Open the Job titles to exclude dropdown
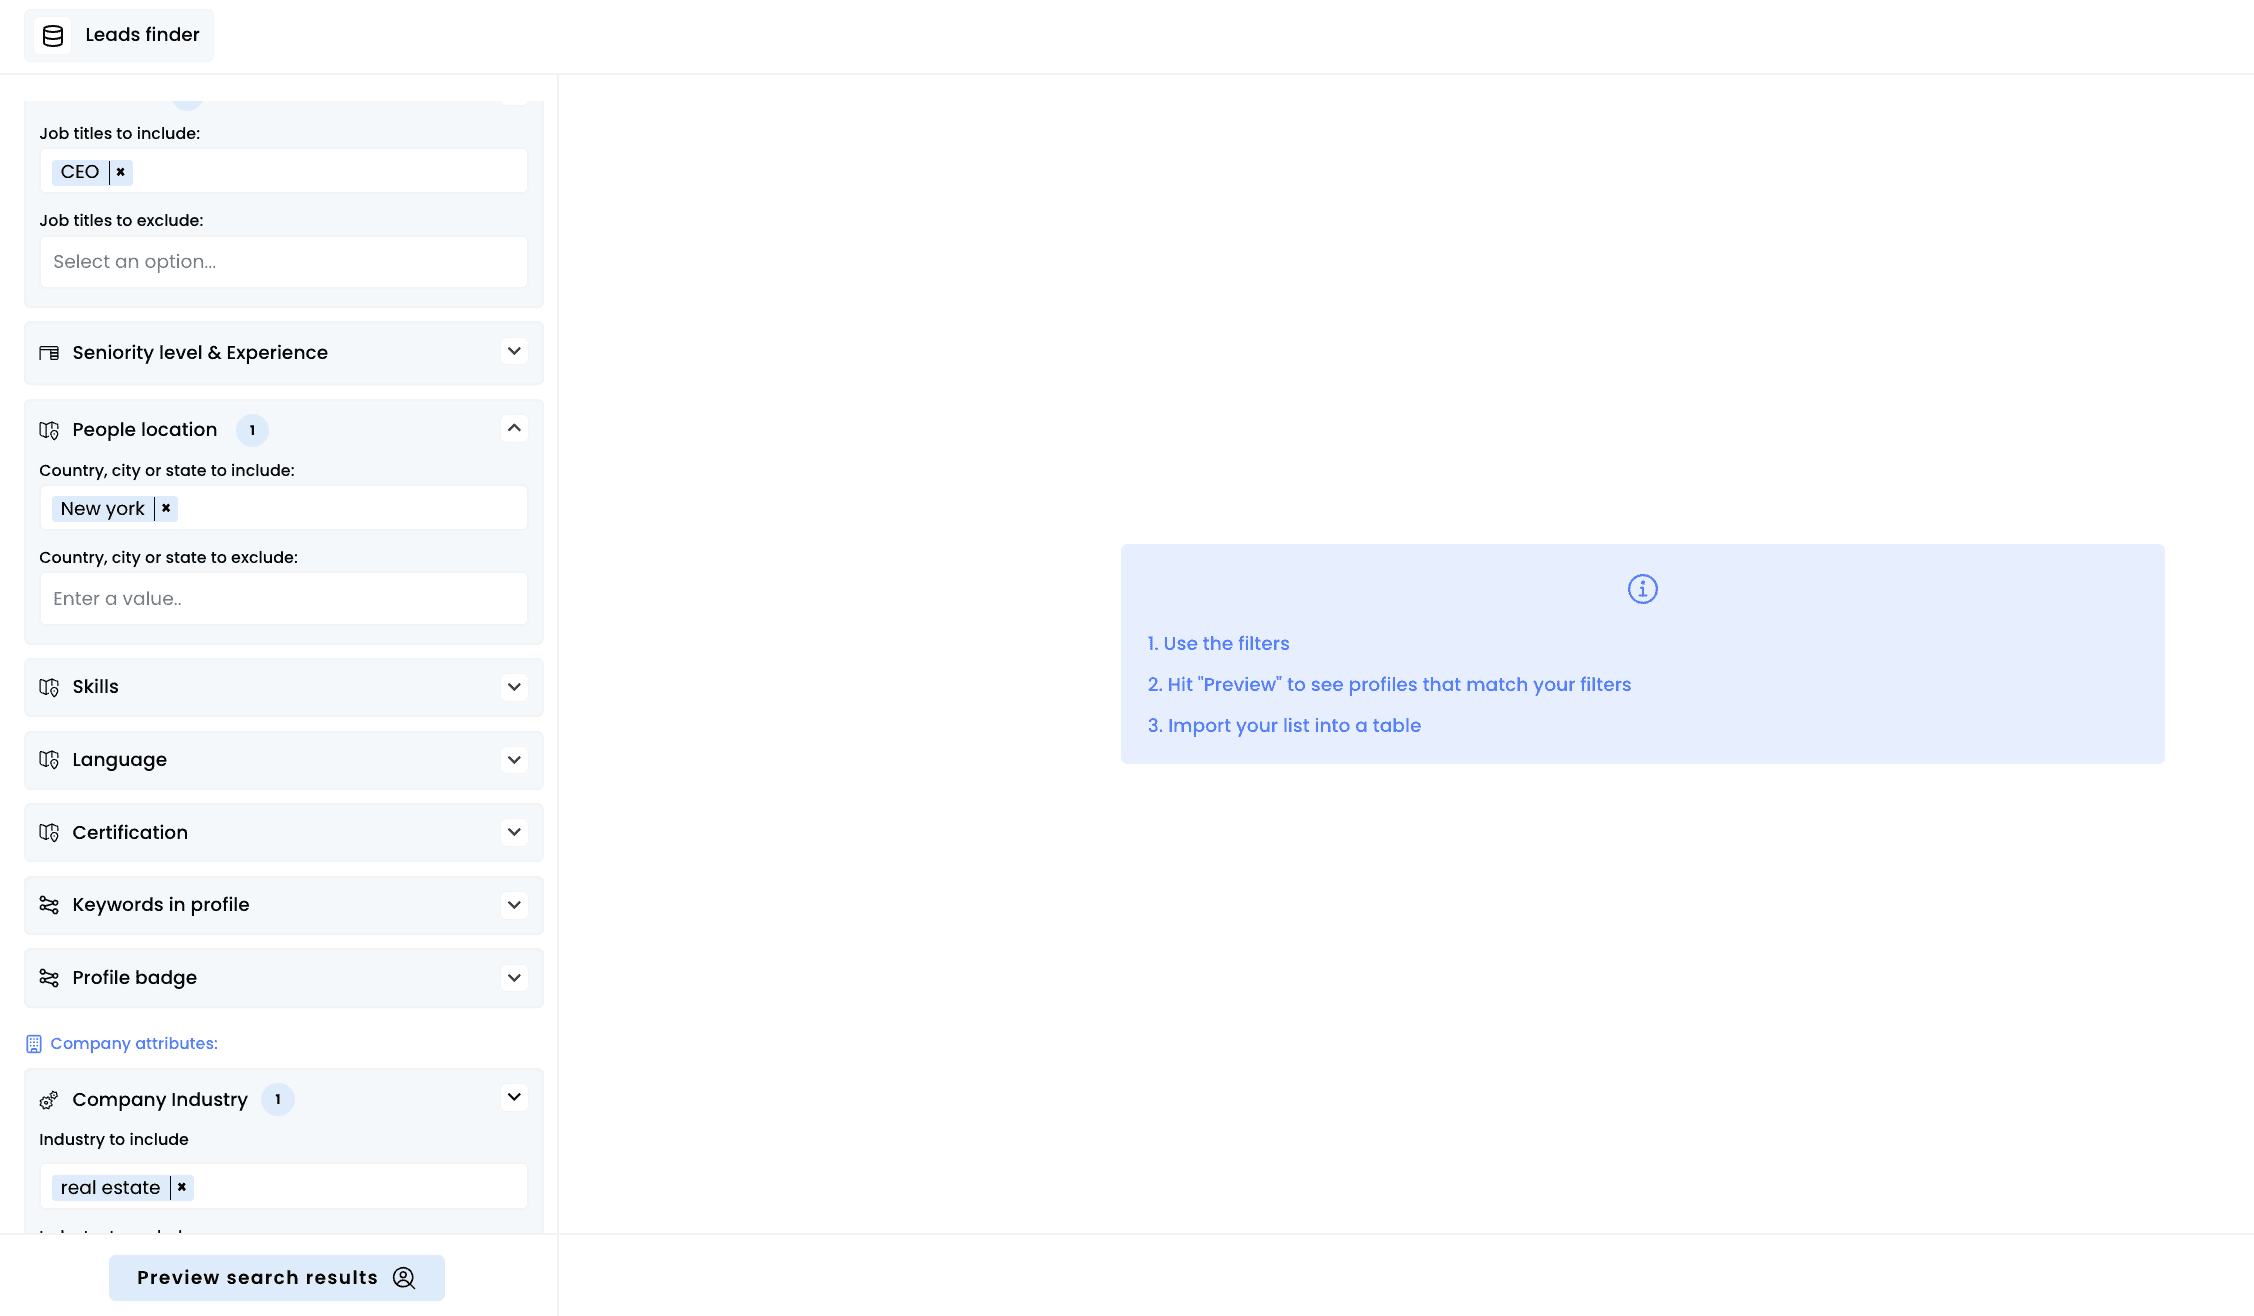Image resolution: width=2254 pixels, height=1316 pixels. [x=283, y=262]
